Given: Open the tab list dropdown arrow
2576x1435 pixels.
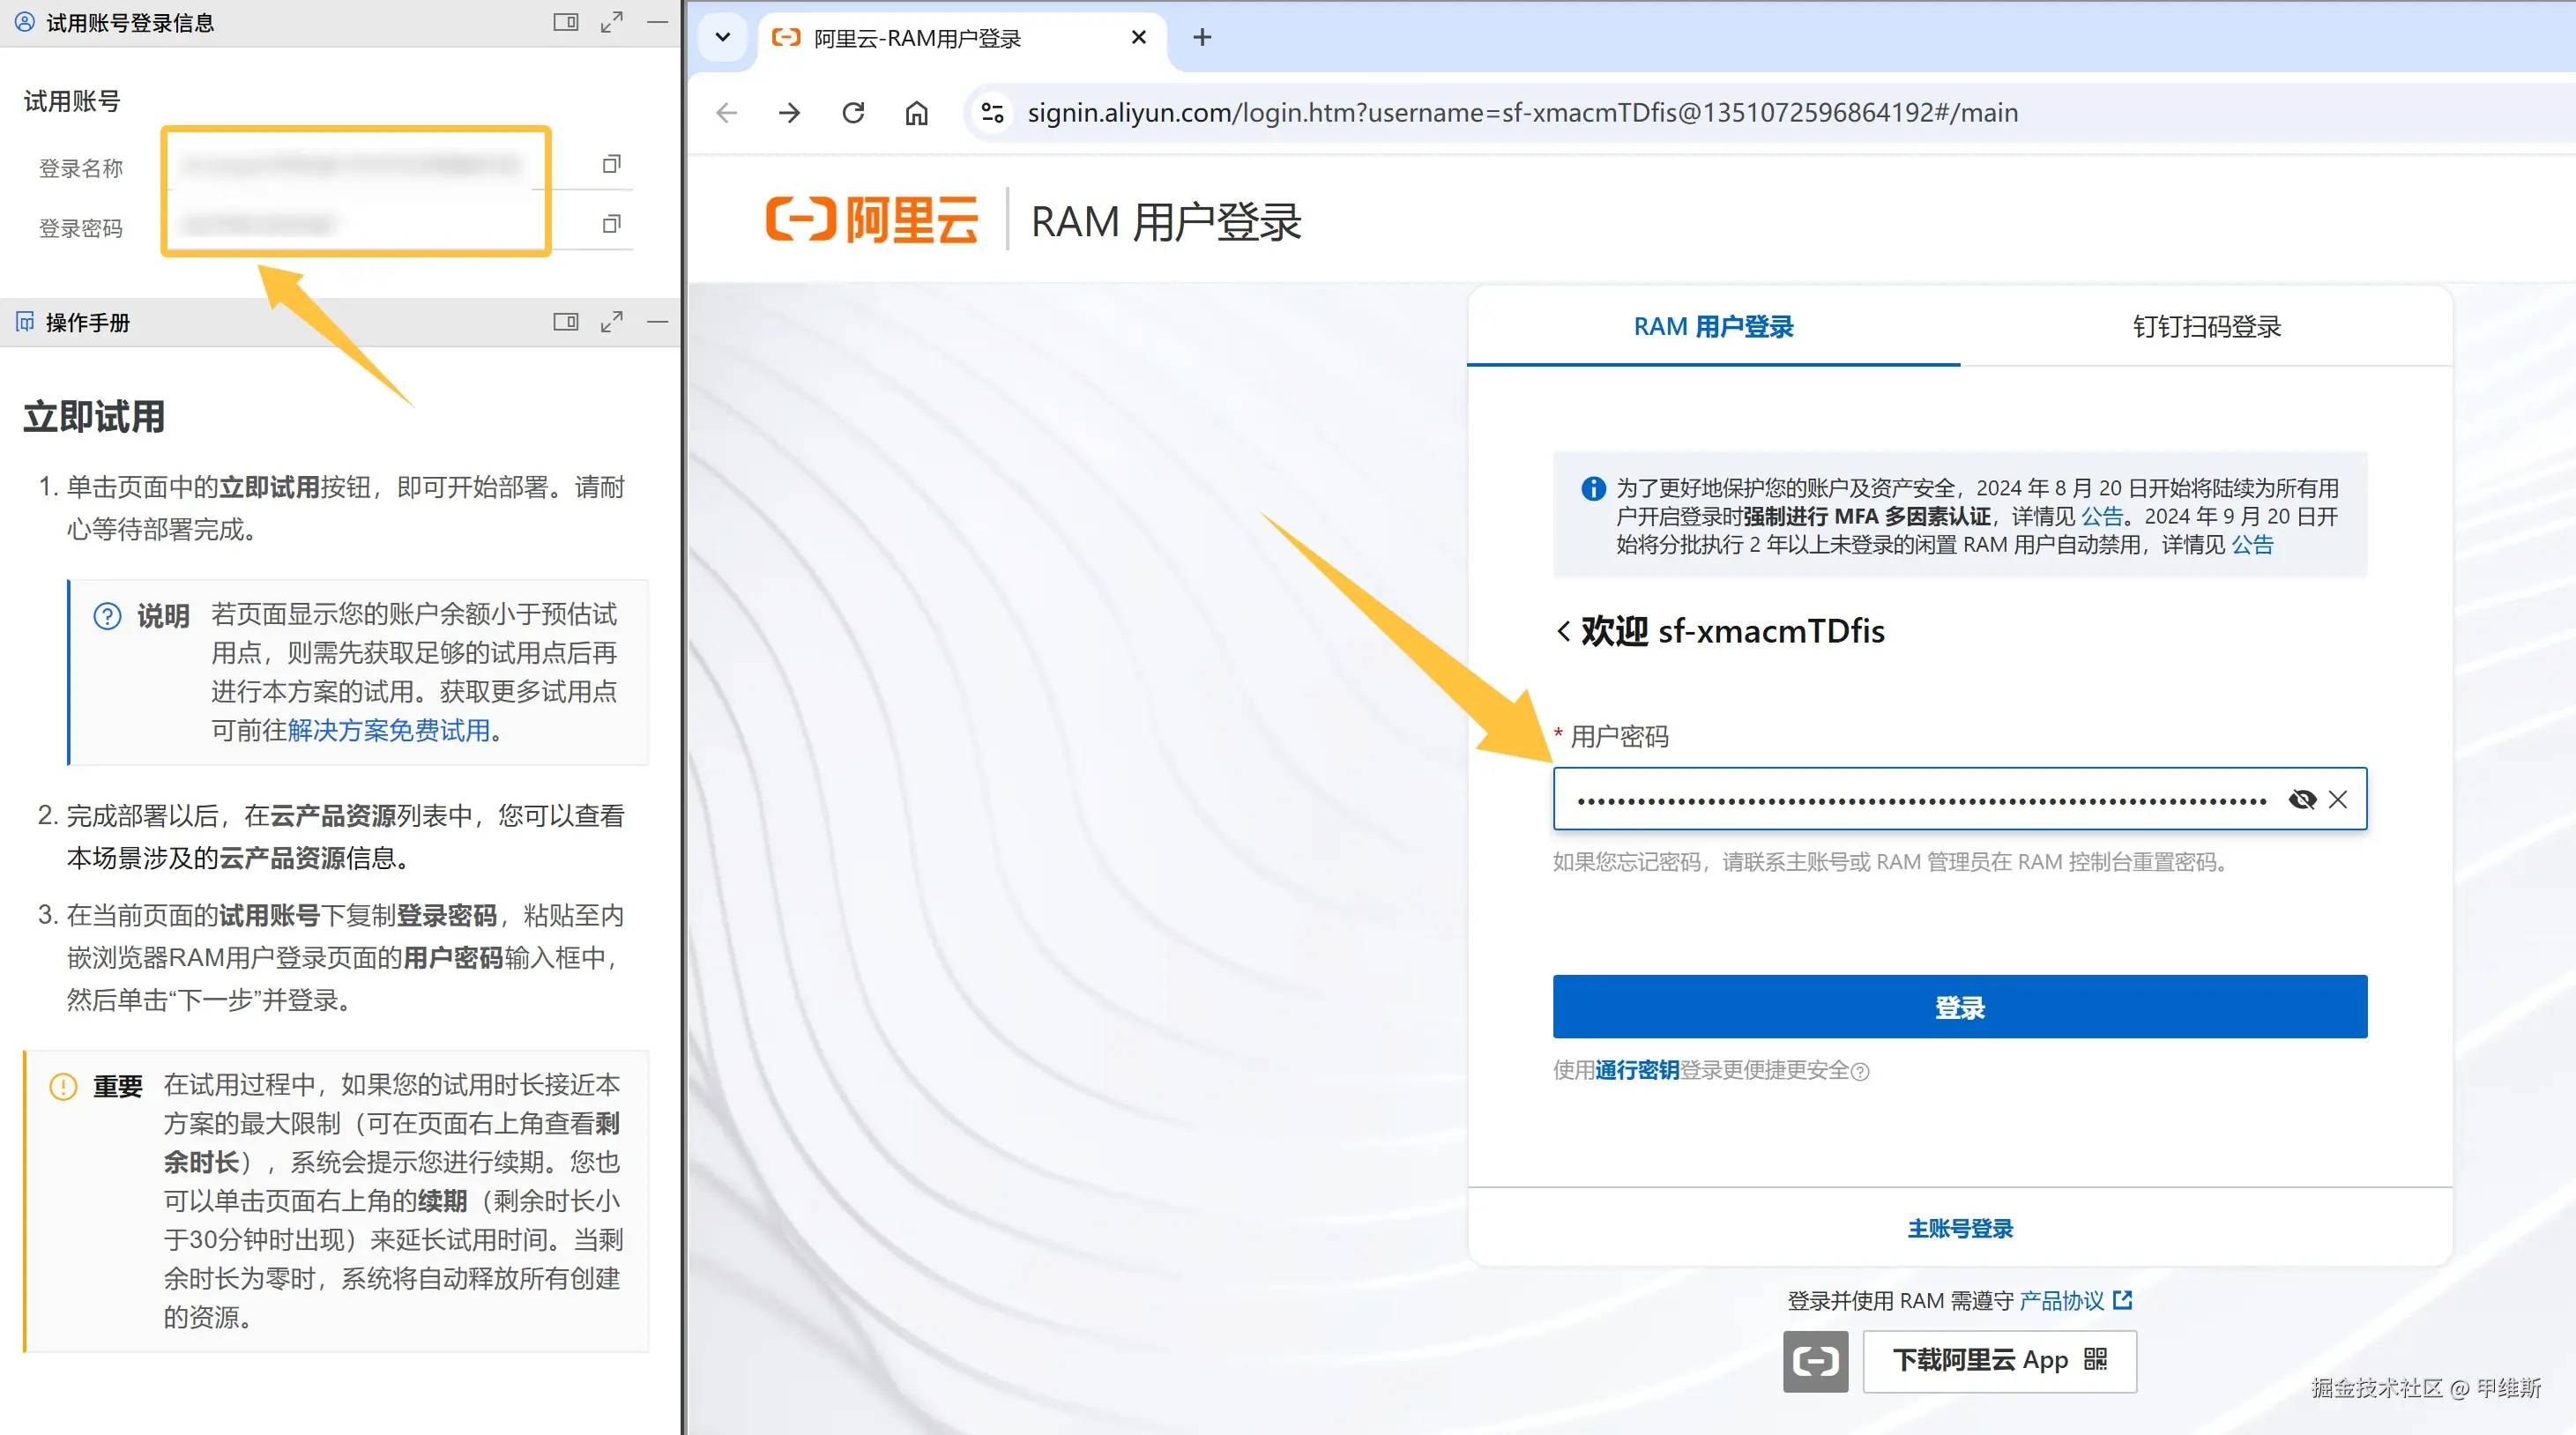Looking at the screenshot, I should pyautogui.click(x=723, y=38).
